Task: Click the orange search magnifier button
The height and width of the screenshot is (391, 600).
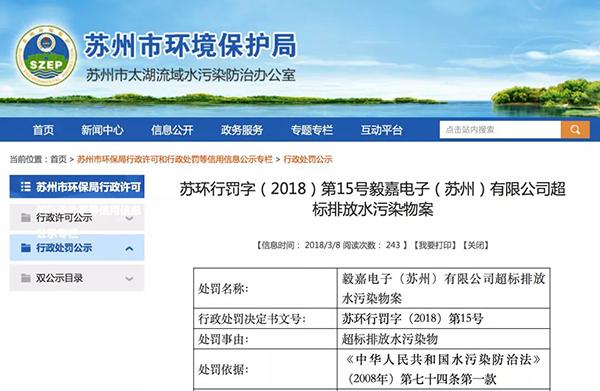Action: pos(575,130)
